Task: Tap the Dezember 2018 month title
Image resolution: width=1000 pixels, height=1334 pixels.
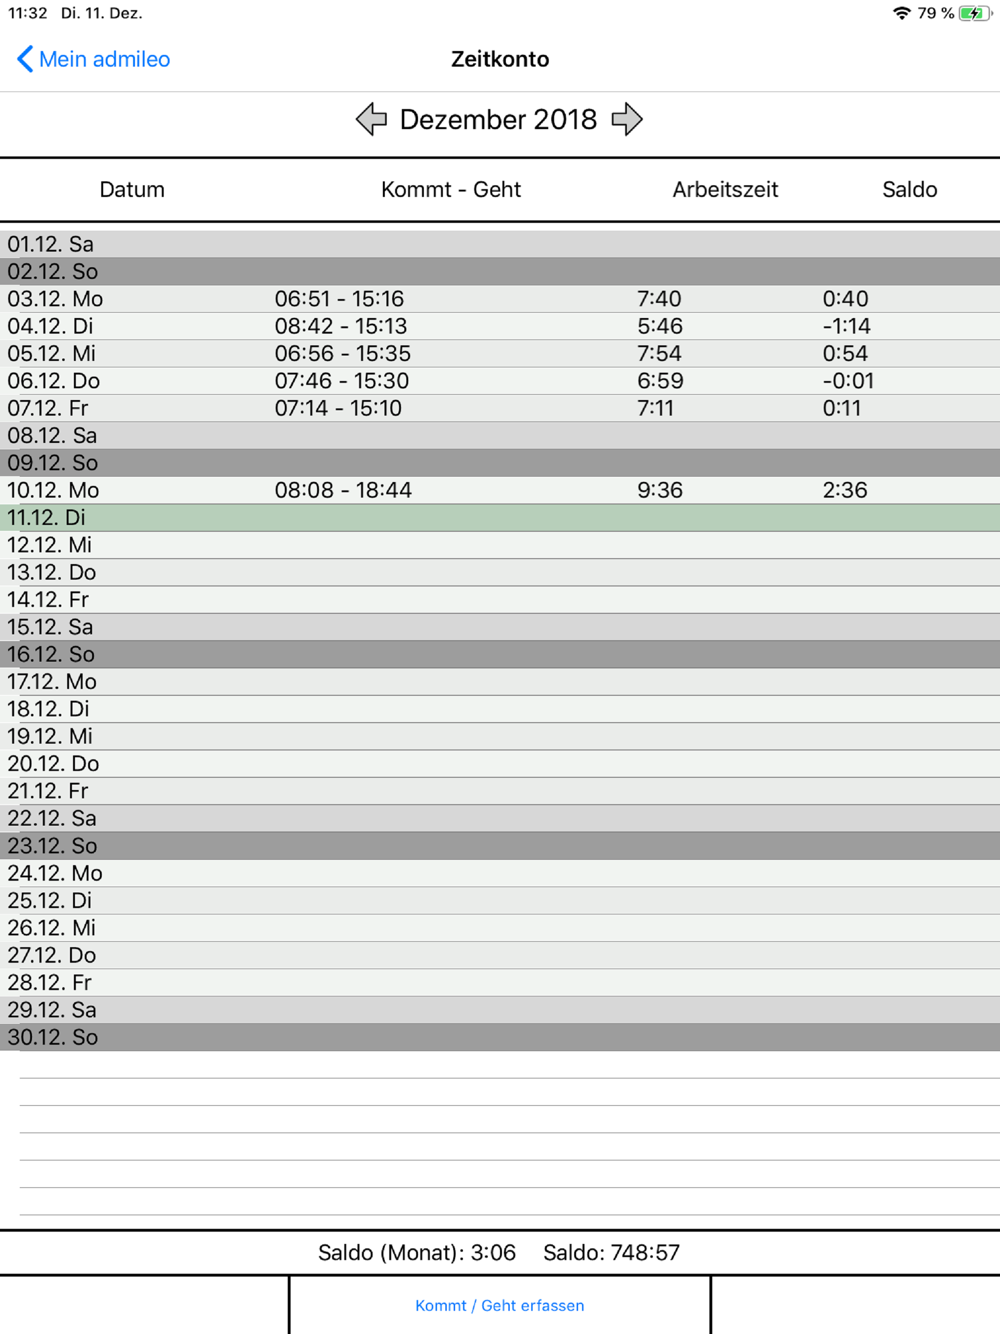Action: (x=498, y=119)
